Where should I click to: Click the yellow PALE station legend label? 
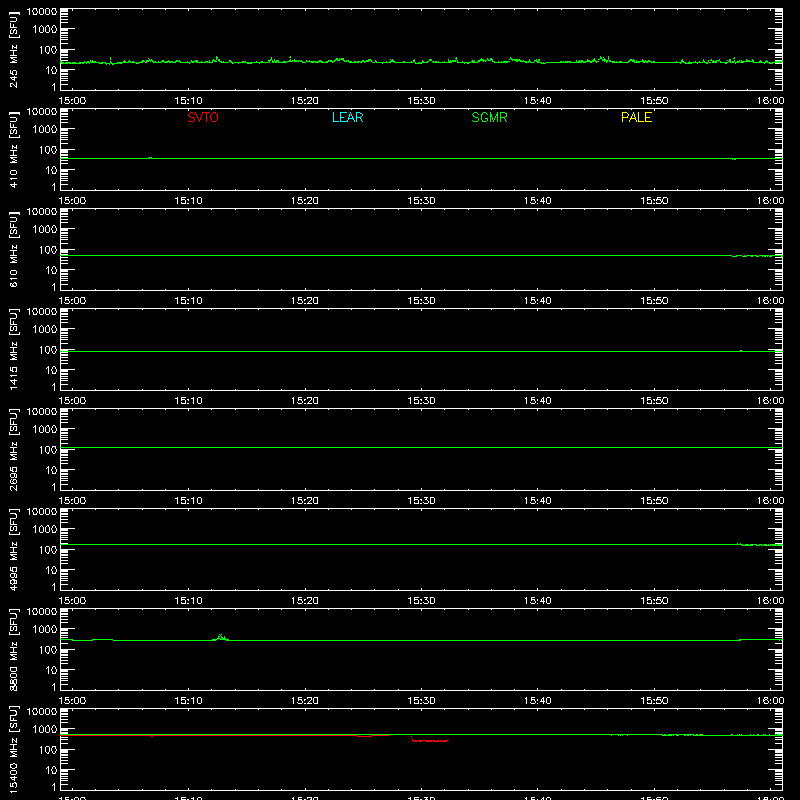click(636, 117)
